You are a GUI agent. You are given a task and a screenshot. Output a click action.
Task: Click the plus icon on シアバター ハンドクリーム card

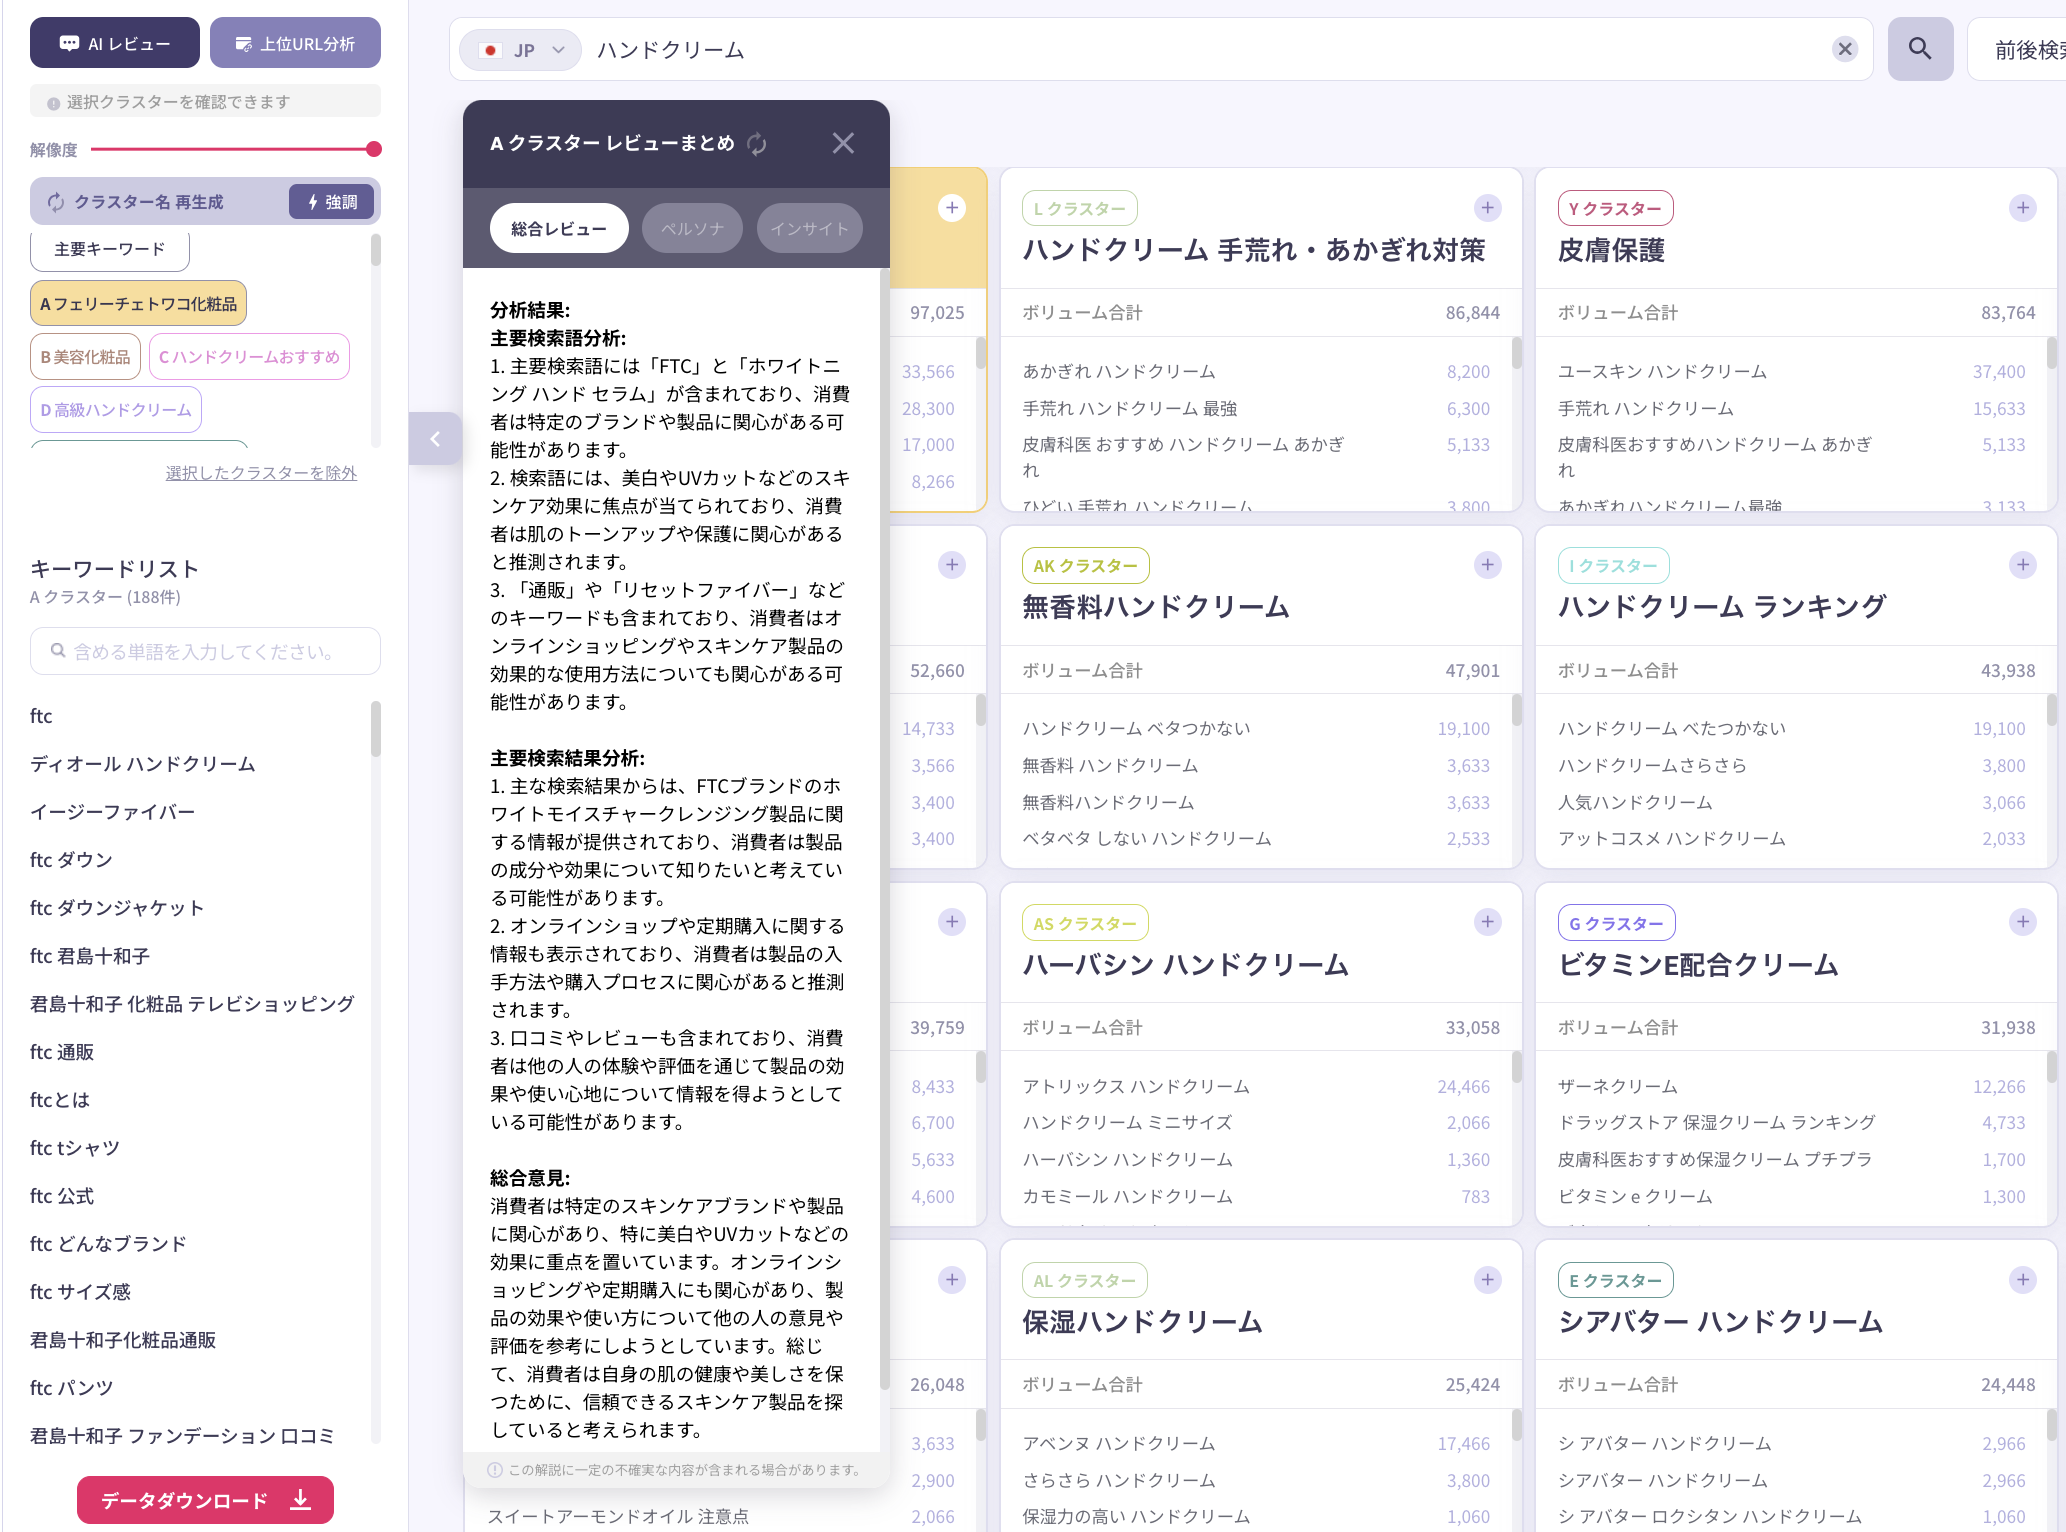2022,1280
